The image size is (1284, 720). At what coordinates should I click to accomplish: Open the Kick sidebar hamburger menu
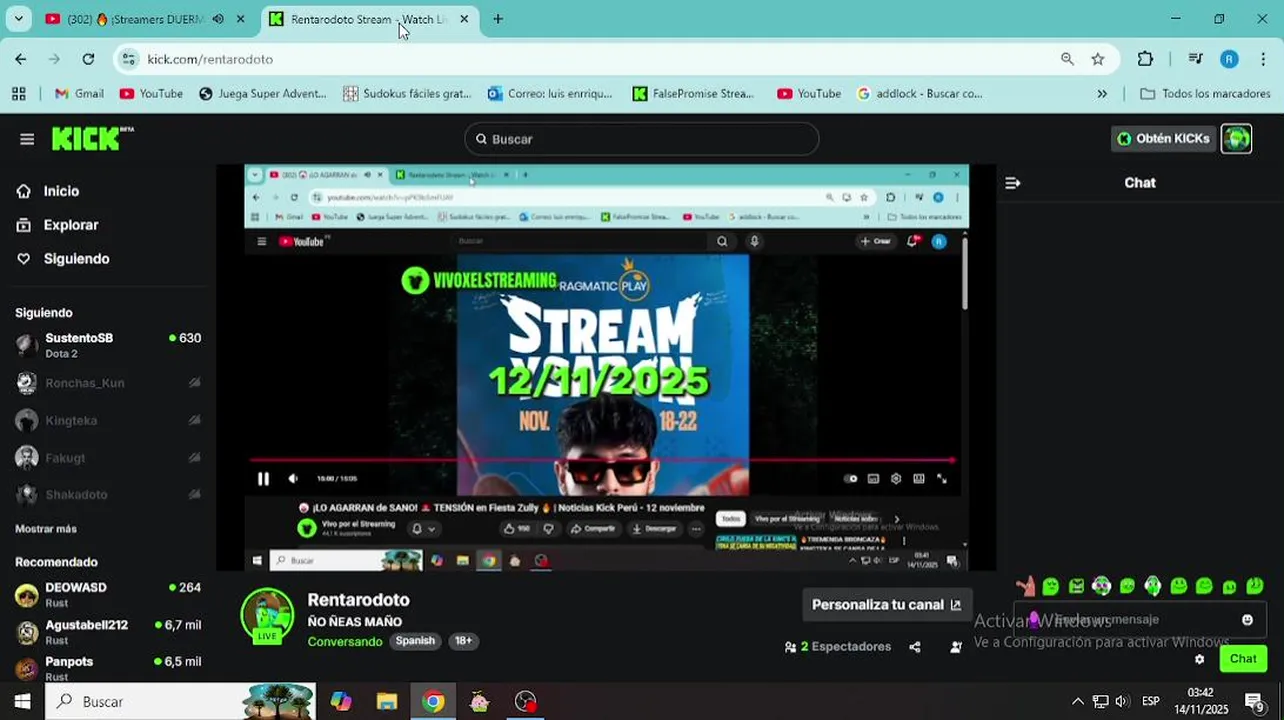(27, 139)
